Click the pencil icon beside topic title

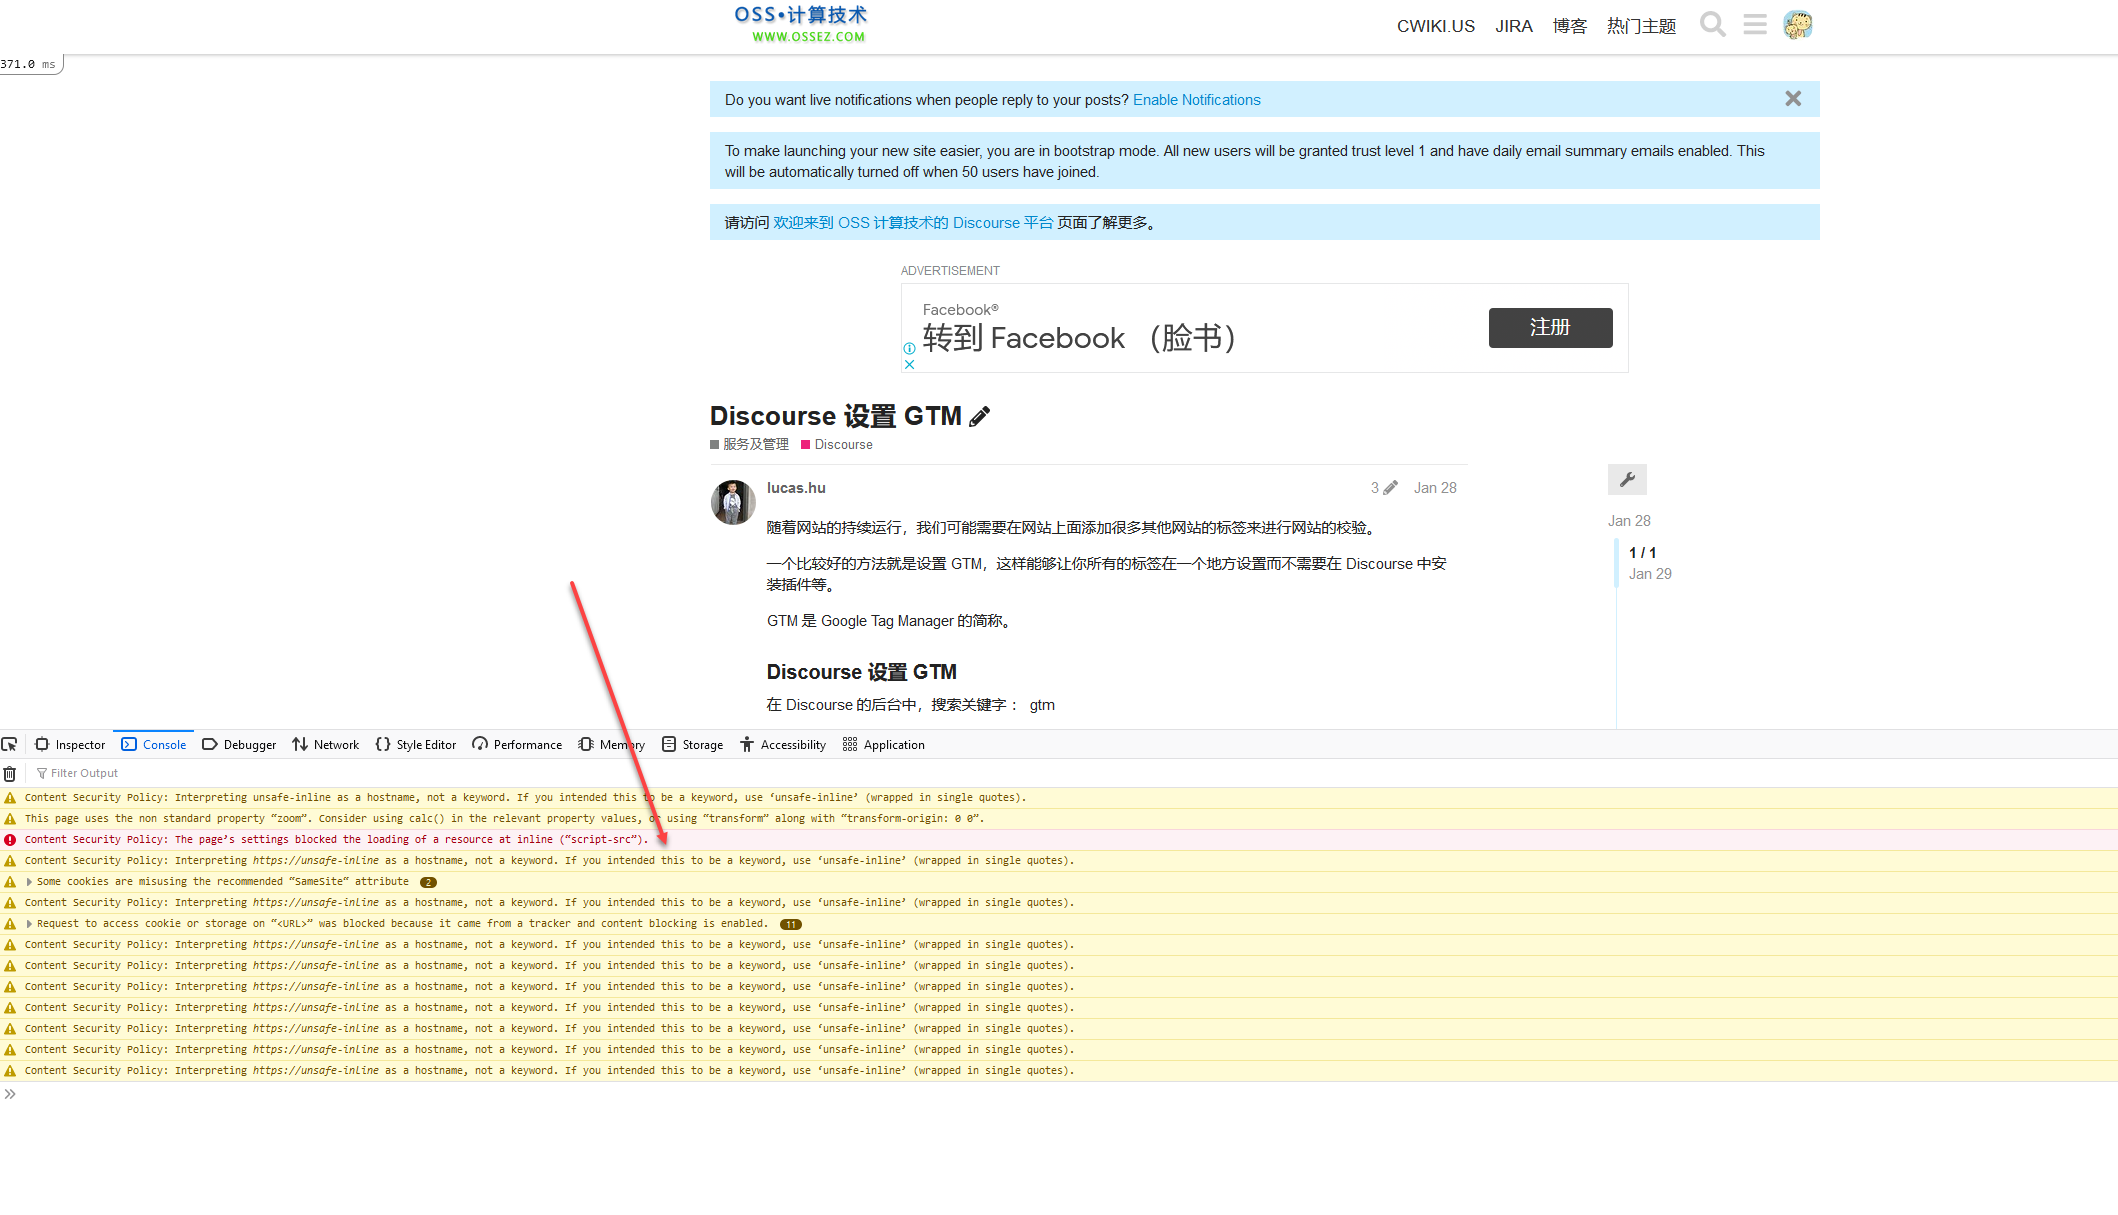point(980,417)
